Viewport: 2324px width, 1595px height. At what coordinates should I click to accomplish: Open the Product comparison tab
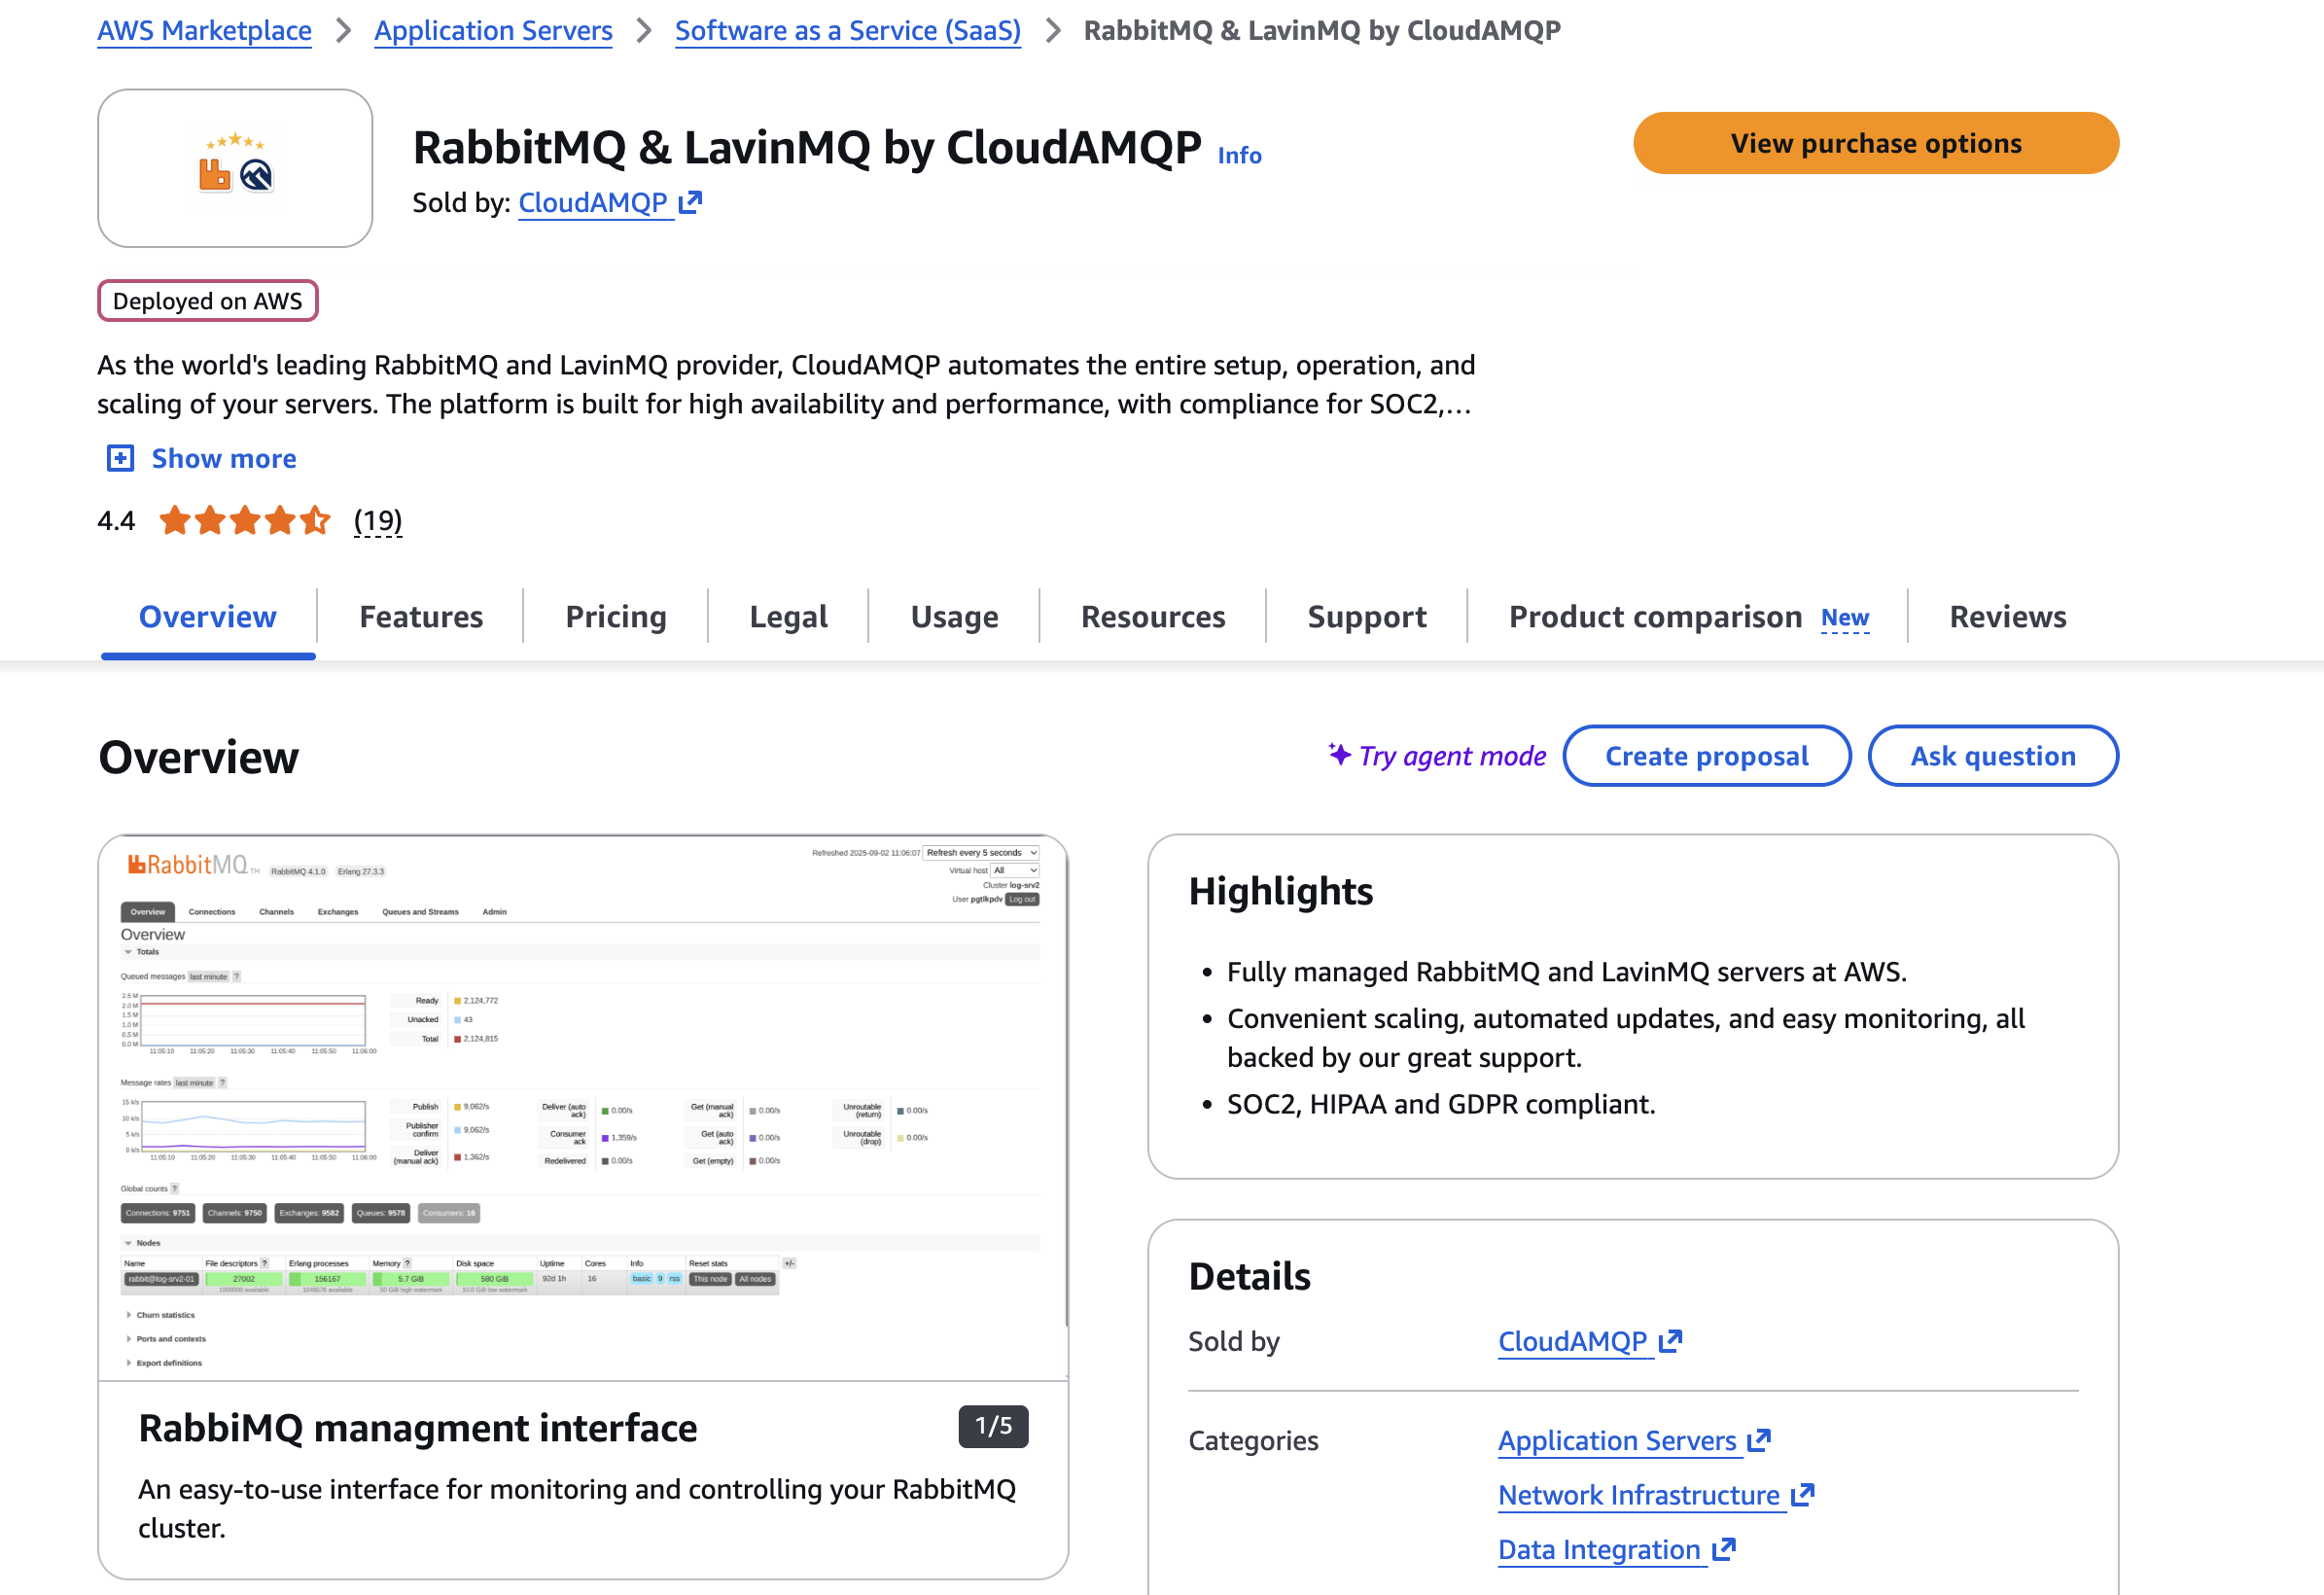pos(1655,616)
